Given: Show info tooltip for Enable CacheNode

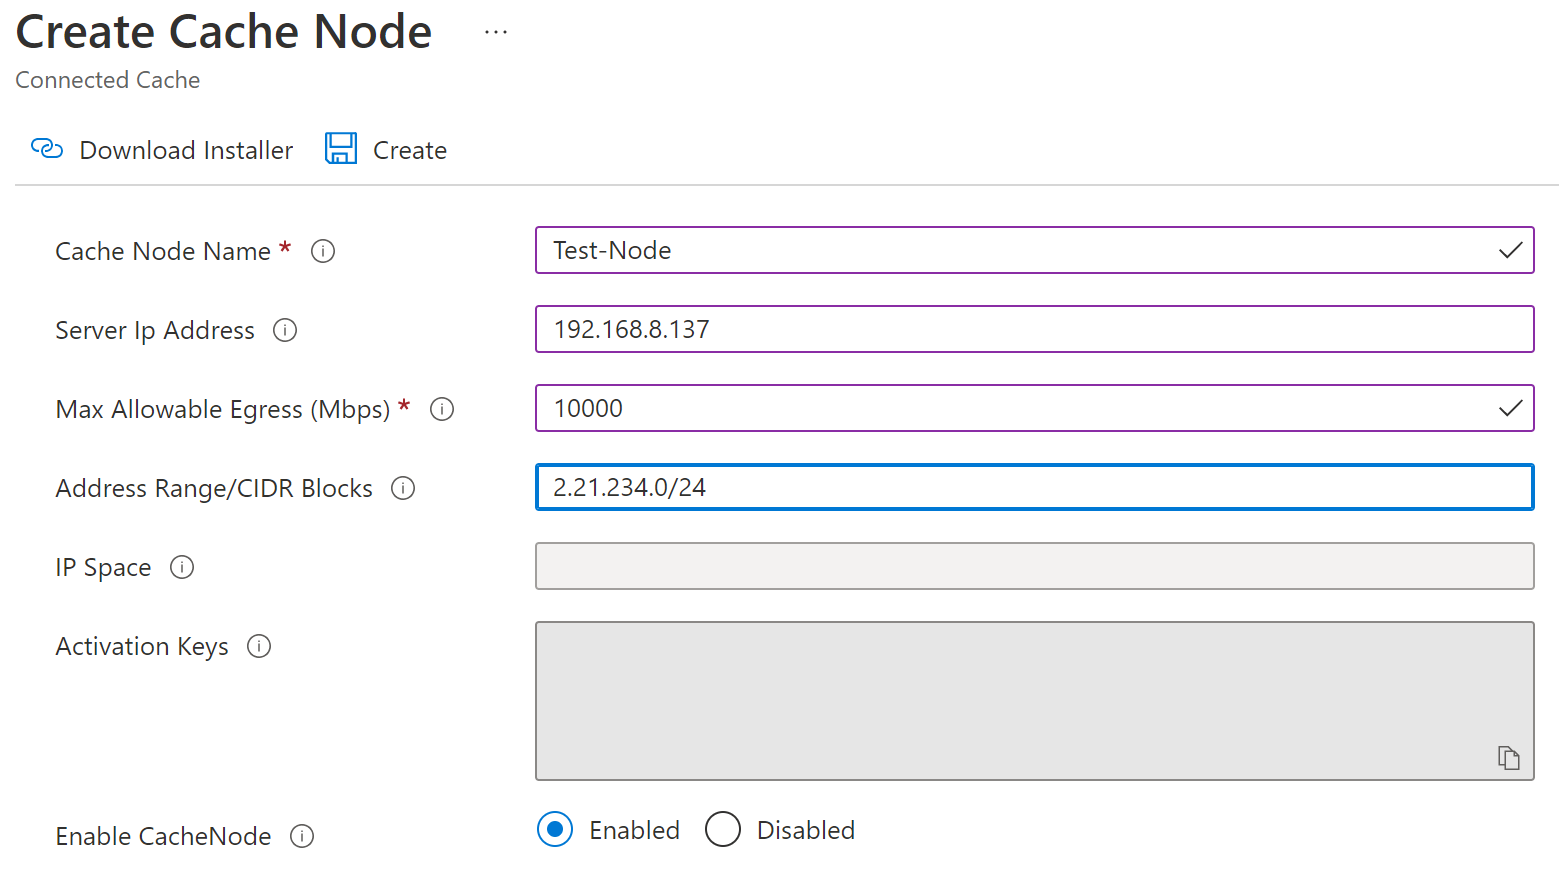Looking at the screenshot, I should [x=302, y=836].
